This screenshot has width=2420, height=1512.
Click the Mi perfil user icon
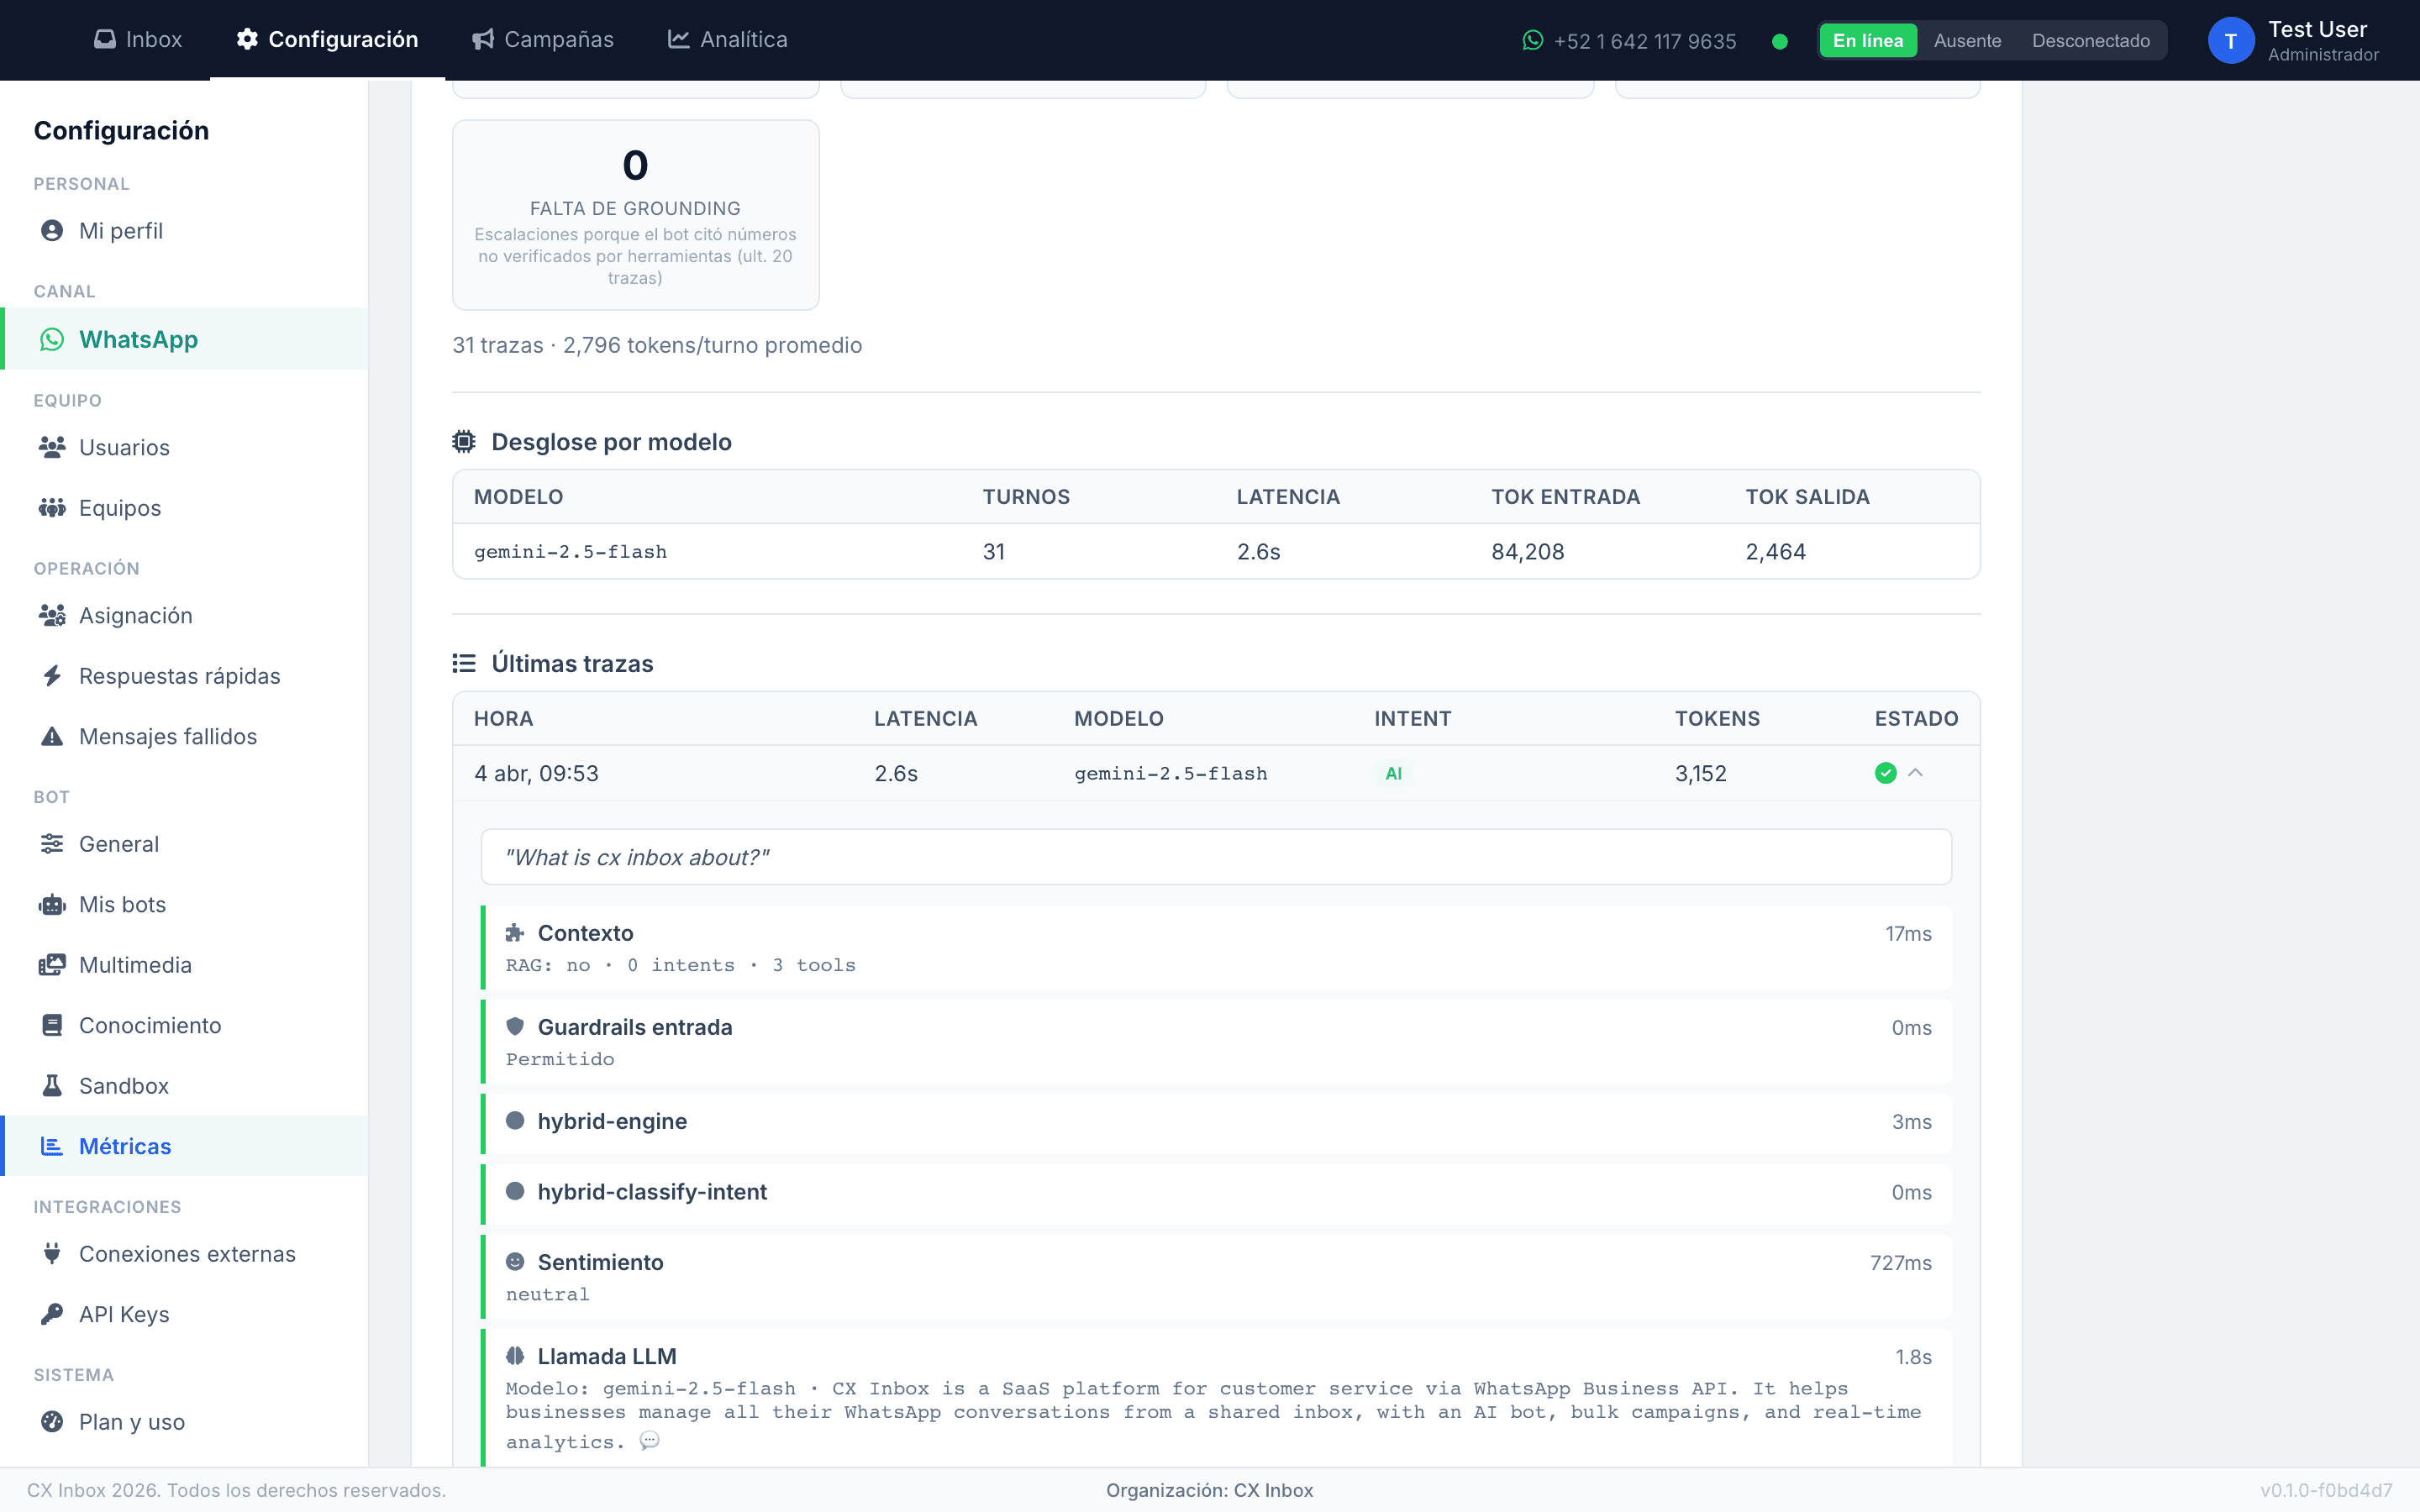52,231
